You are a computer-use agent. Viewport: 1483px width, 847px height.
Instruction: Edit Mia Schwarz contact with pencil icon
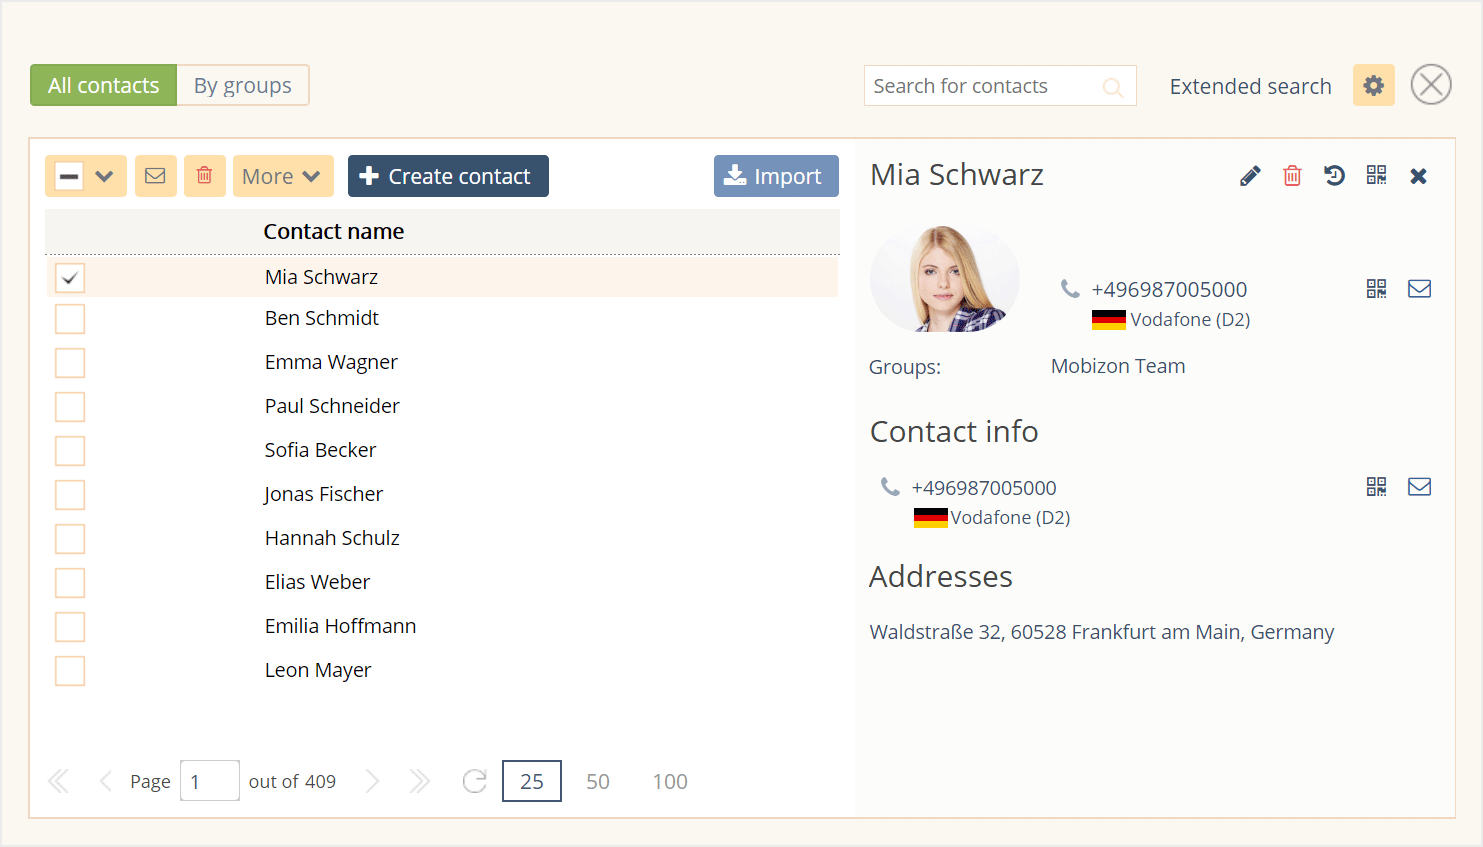(x=1250, y=176)
